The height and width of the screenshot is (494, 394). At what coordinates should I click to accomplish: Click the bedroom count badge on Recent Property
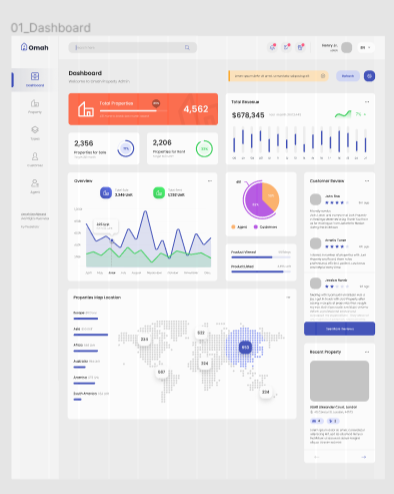click(x=317, y=421)
